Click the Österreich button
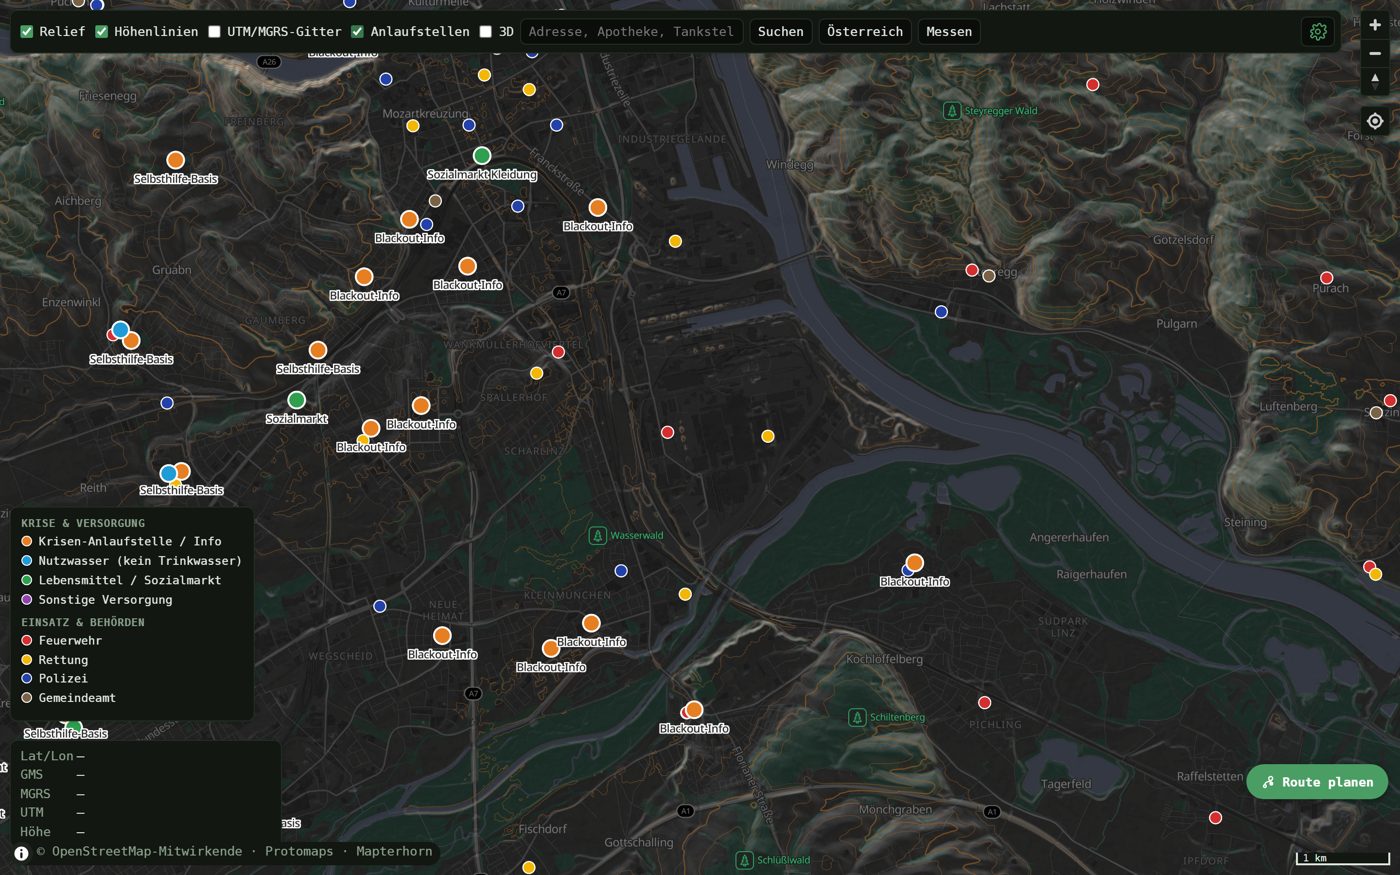 [865, 32]
